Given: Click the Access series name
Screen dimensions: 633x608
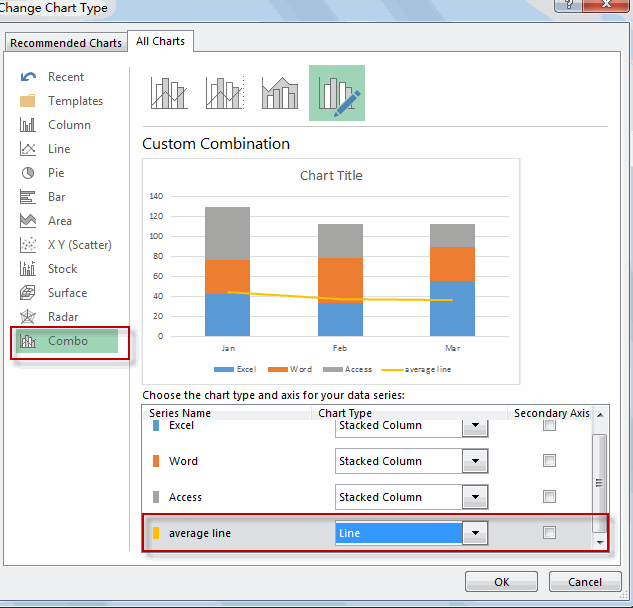Looking at the screenshot, I should pos(185,497).
